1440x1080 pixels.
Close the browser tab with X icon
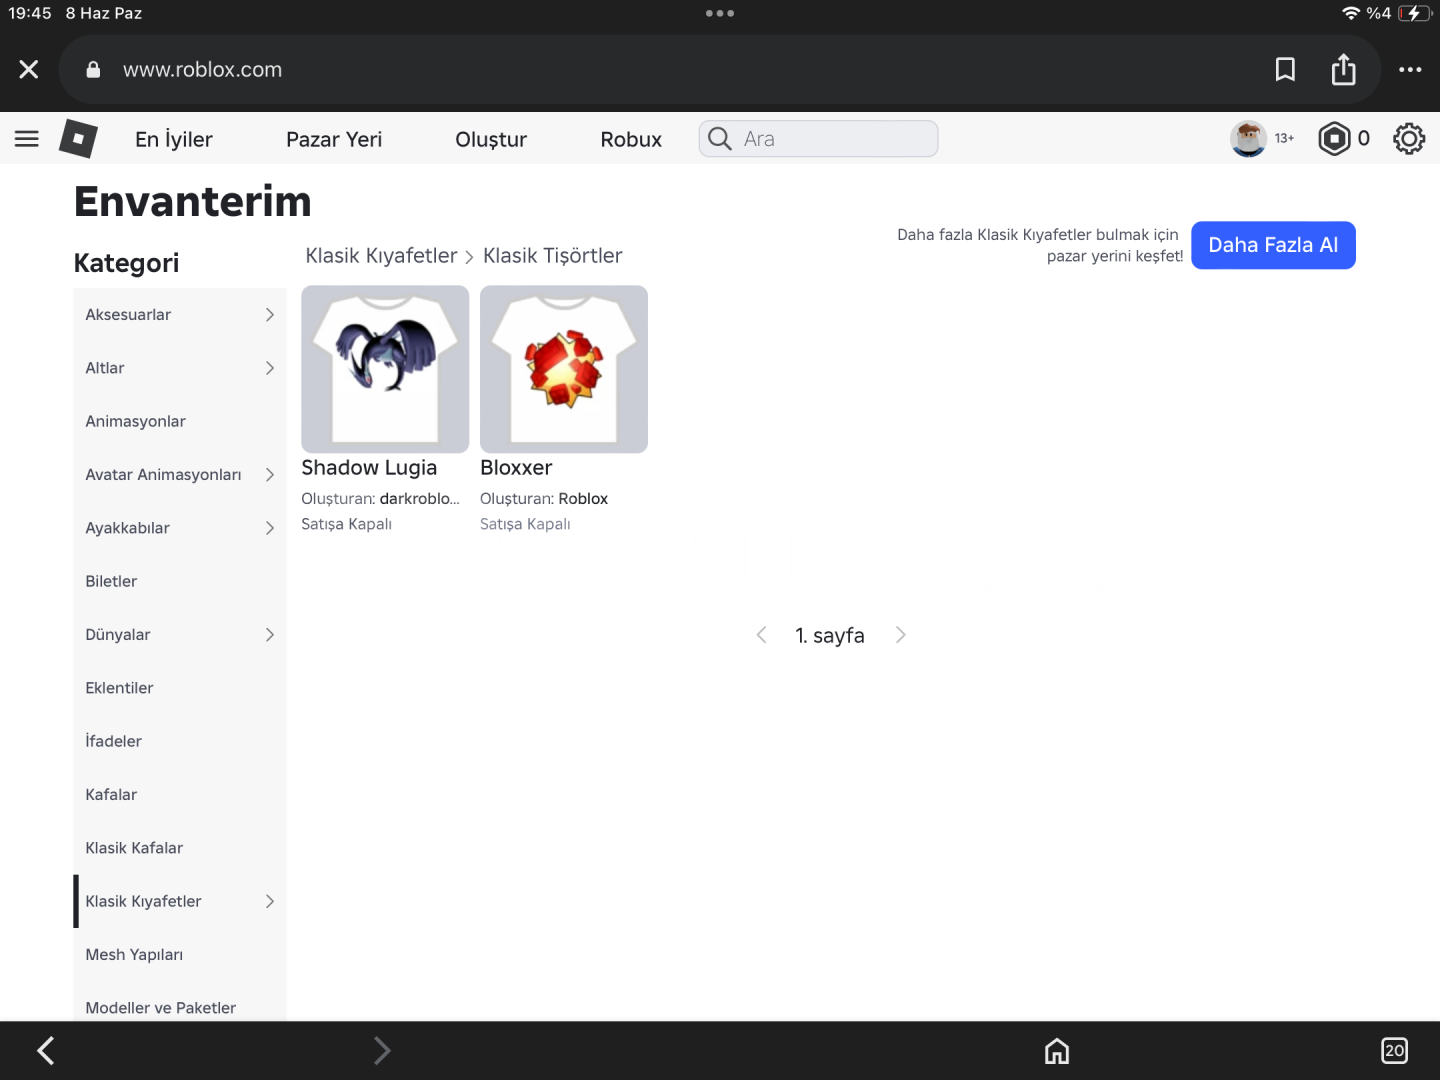coord(29,69)
